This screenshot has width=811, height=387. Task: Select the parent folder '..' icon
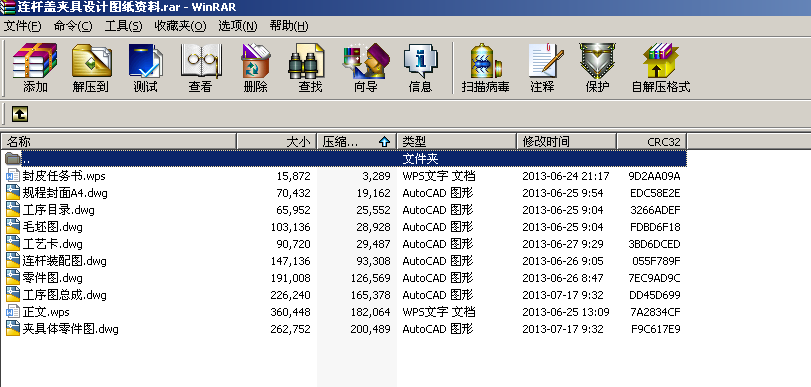(12, 158)
